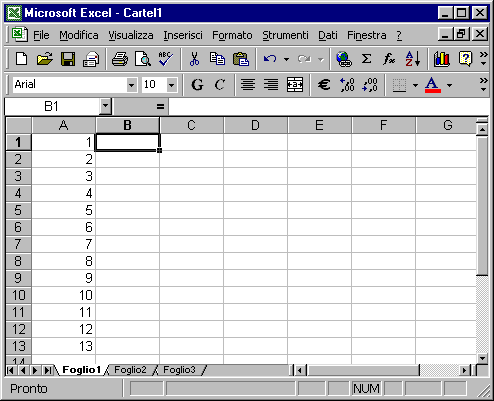494x401 pixels.
Task: Open the Formato menu
Action: (x=232, y=35)
